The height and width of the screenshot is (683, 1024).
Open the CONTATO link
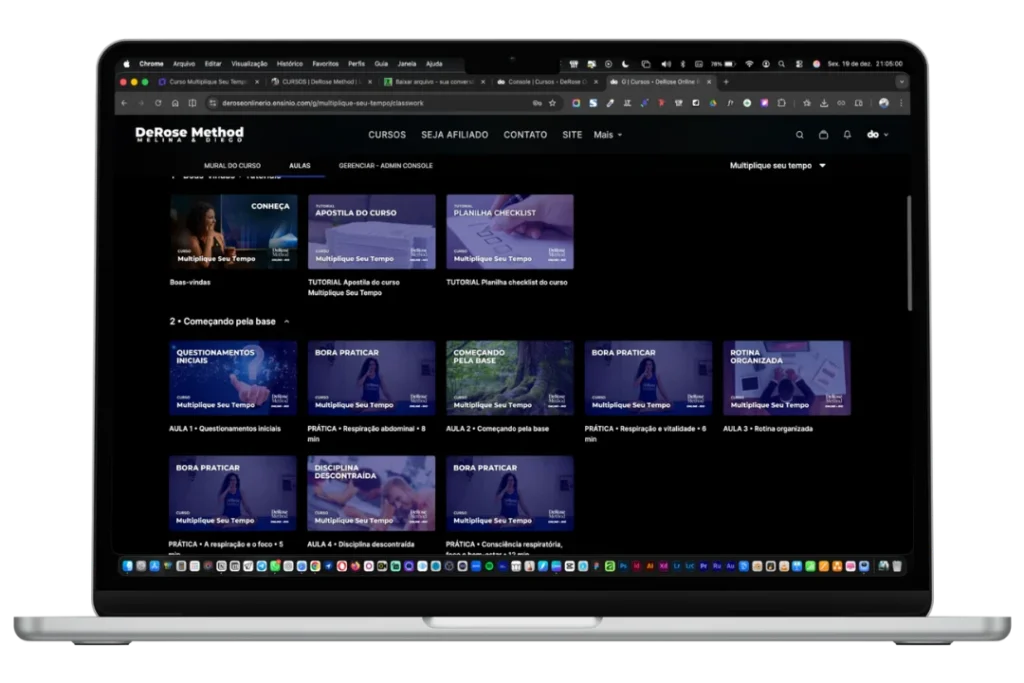point(525,135)
